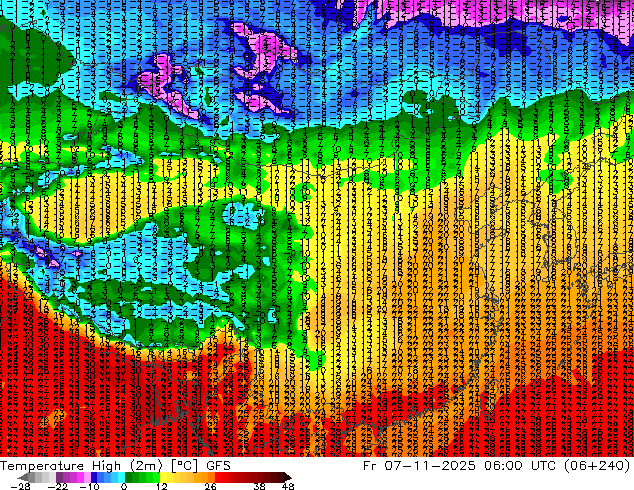Click the -10 legend label

[x=89, y=486]
